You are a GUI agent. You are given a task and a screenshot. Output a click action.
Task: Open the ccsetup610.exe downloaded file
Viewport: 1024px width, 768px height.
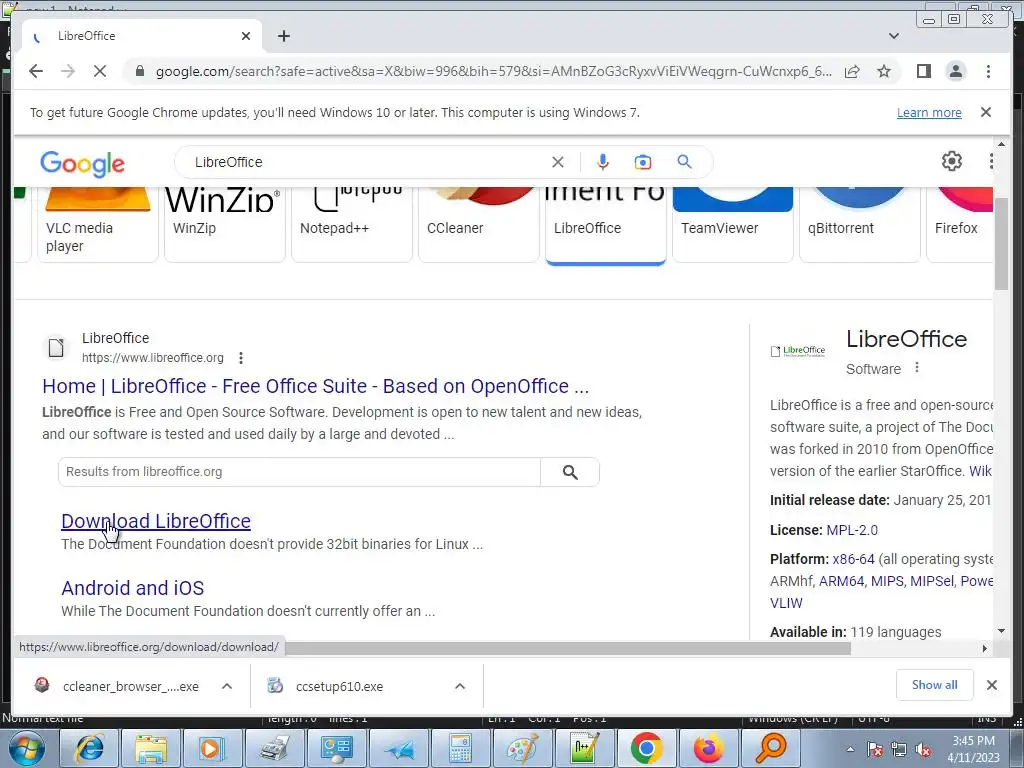coord(339,686)
